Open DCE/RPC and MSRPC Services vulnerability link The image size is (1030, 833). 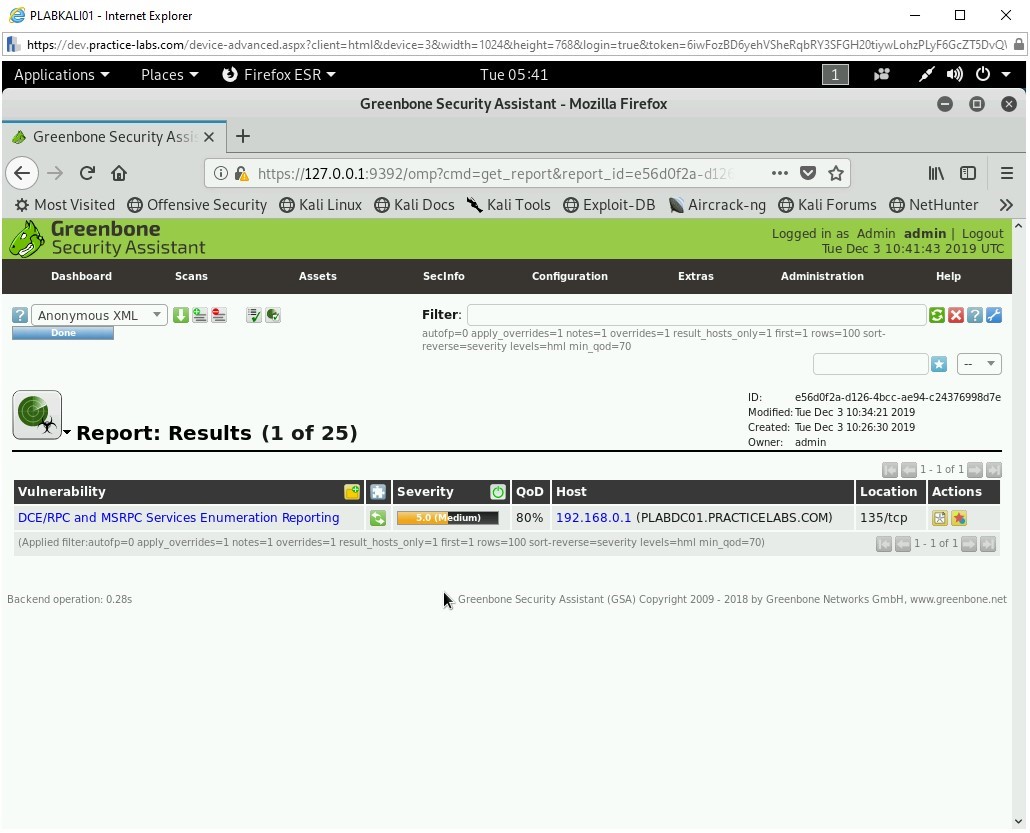point(178,518)
